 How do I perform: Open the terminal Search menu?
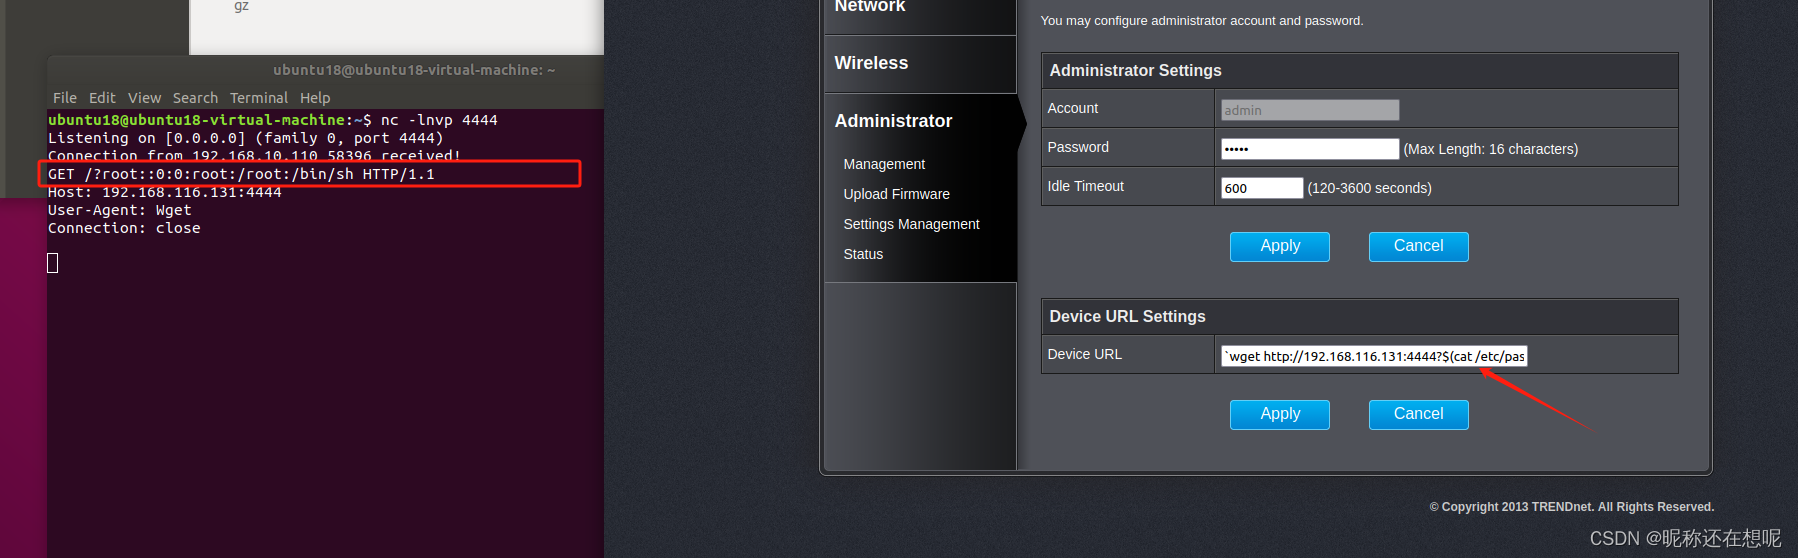195,98
